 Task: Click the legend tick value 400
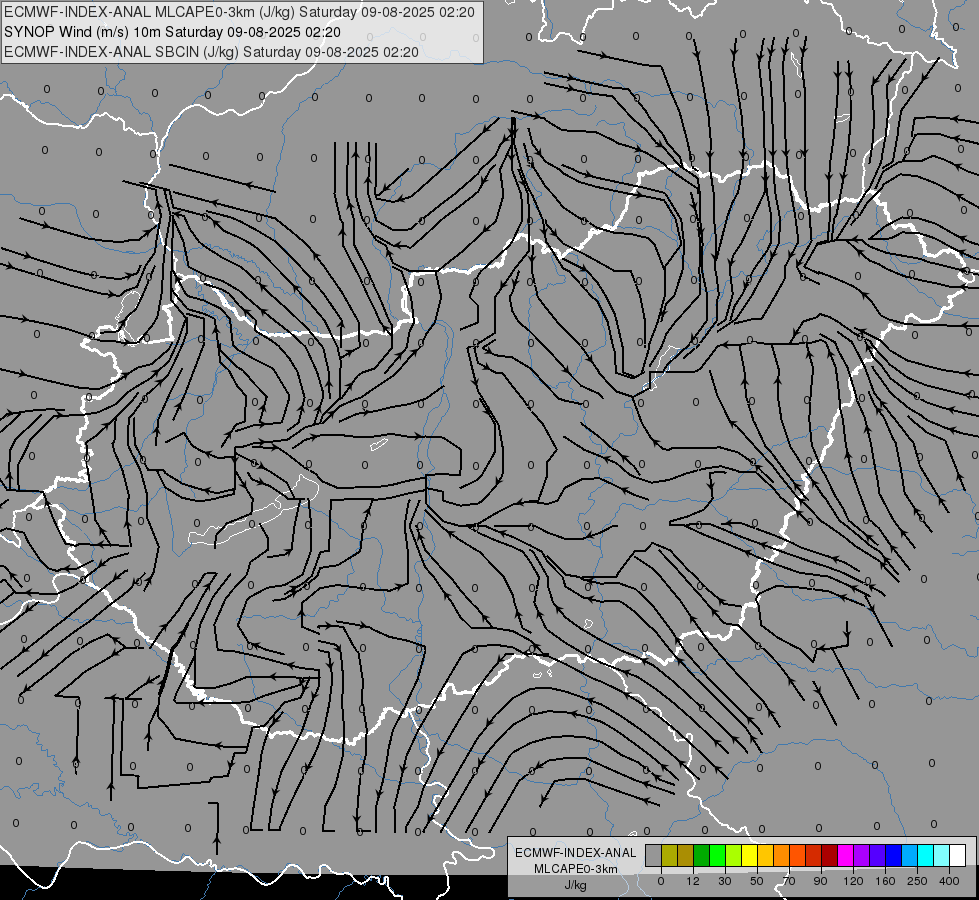[949, 881]
